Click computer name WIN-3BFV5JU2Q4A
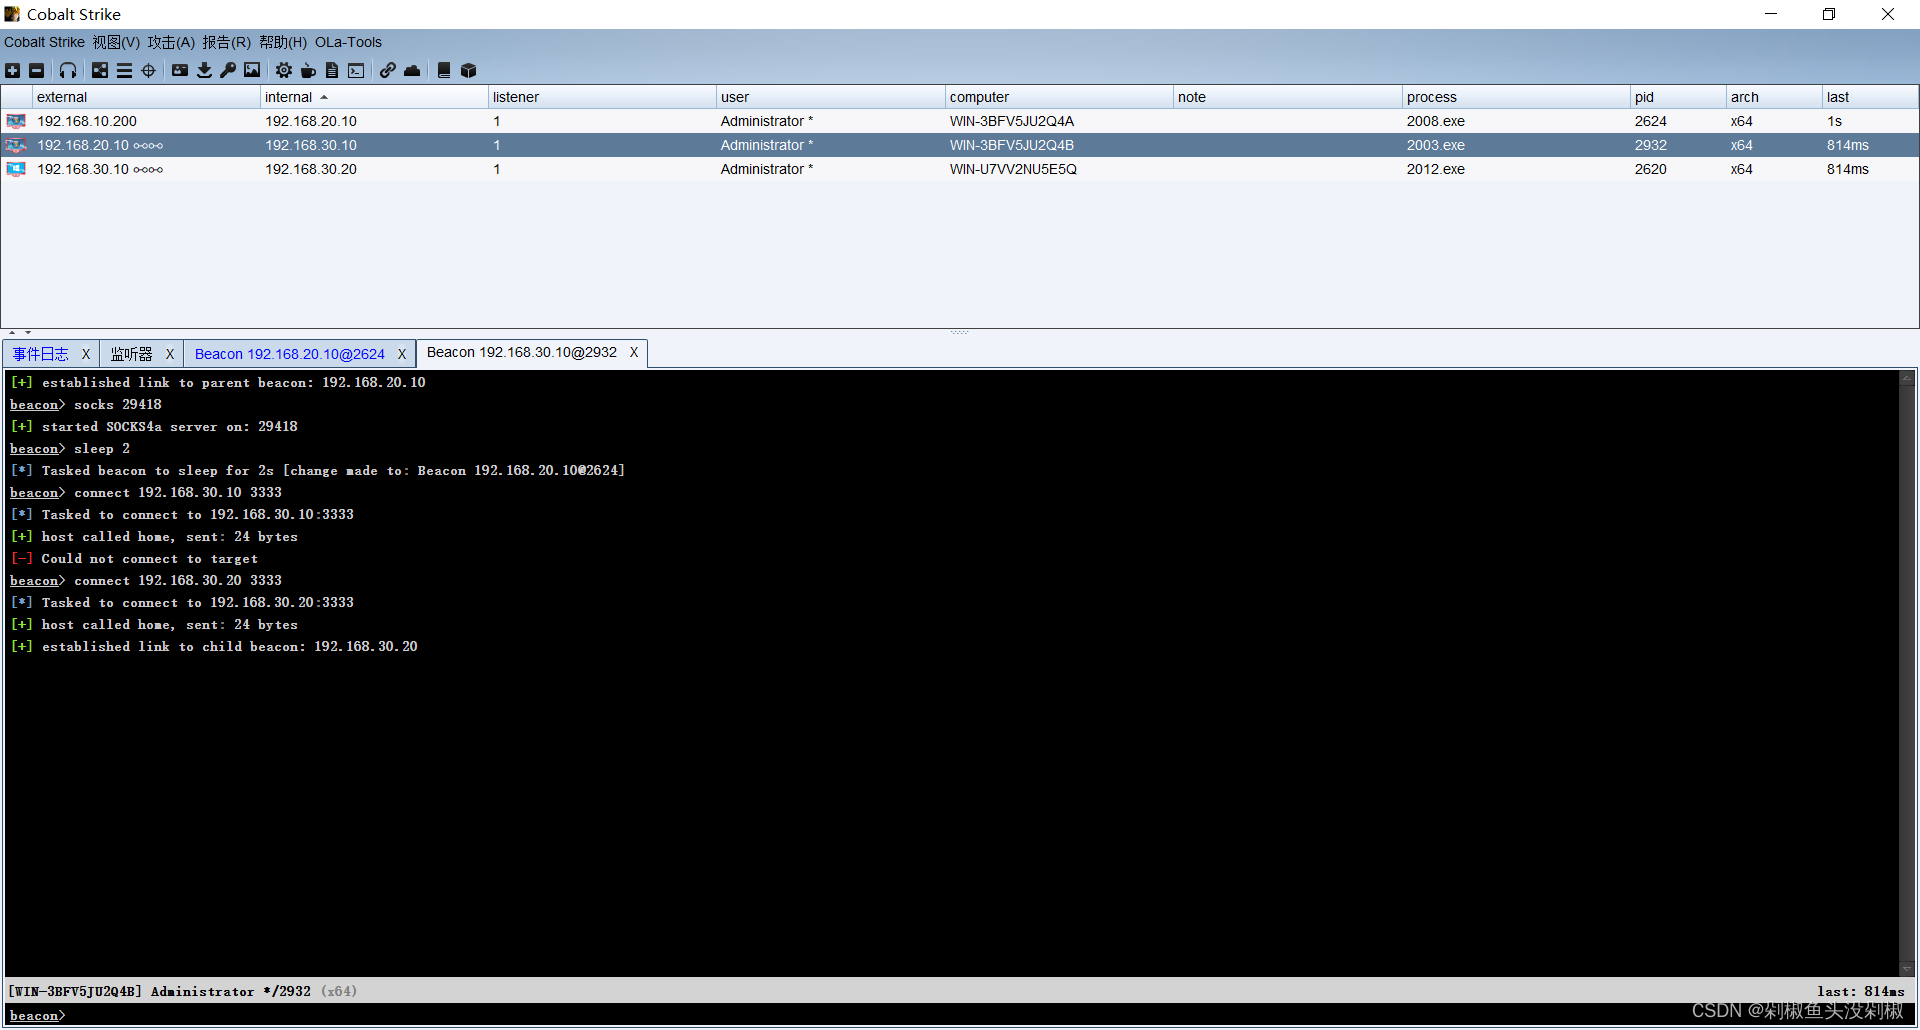1920x1030 pixels. [x=1011, y=121]
